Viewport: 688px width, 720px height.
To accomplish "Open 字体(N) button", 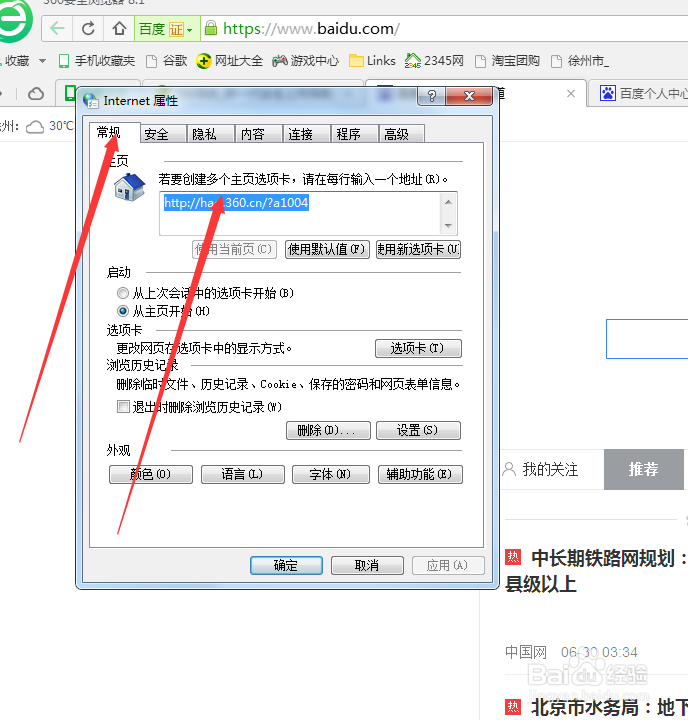I will (331, 474).
